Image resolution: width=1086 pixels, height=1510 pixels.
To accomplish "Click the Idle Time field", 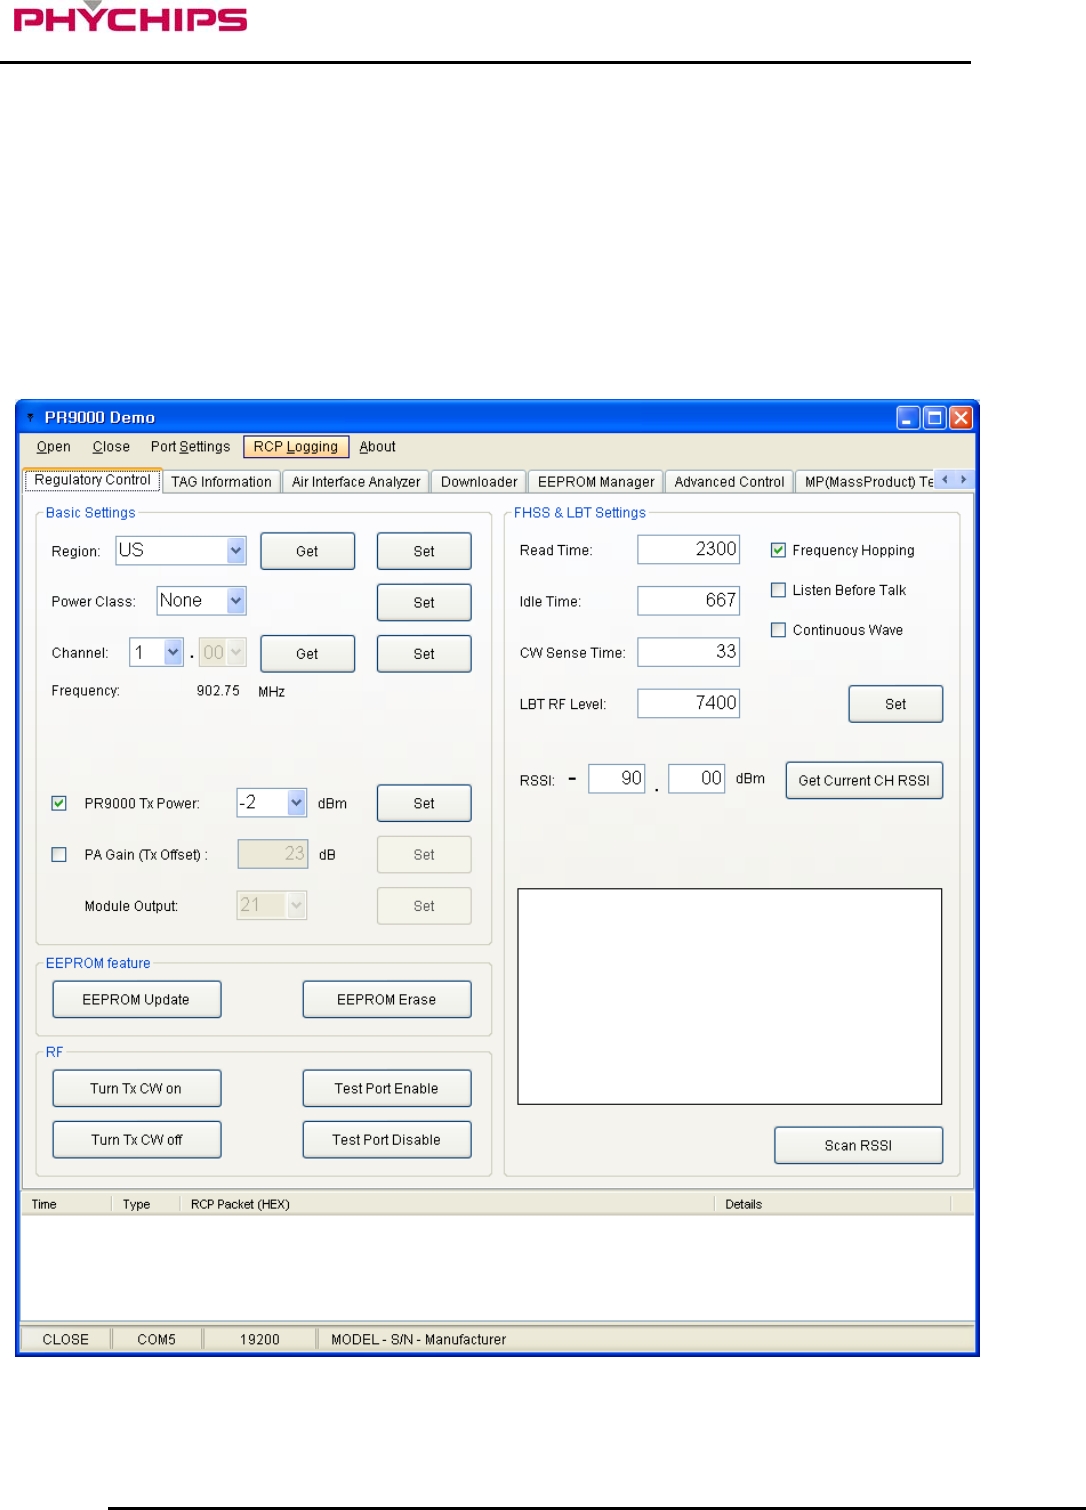I will 688,600.
